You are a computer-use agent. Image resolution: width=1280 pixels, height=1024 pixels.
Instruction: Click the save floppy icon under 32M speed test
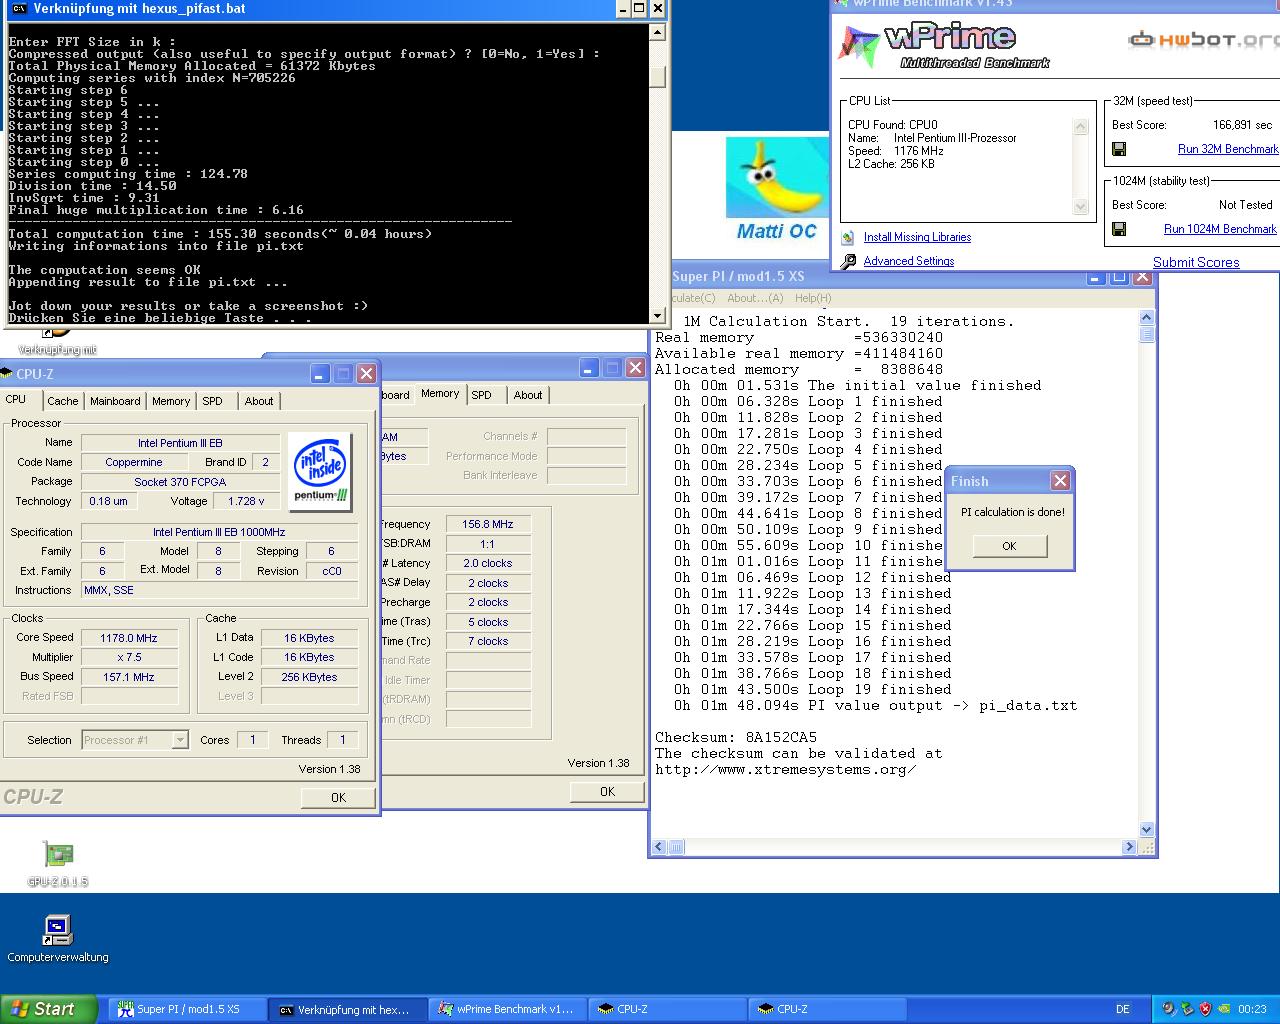click(x=1119, y=149)
